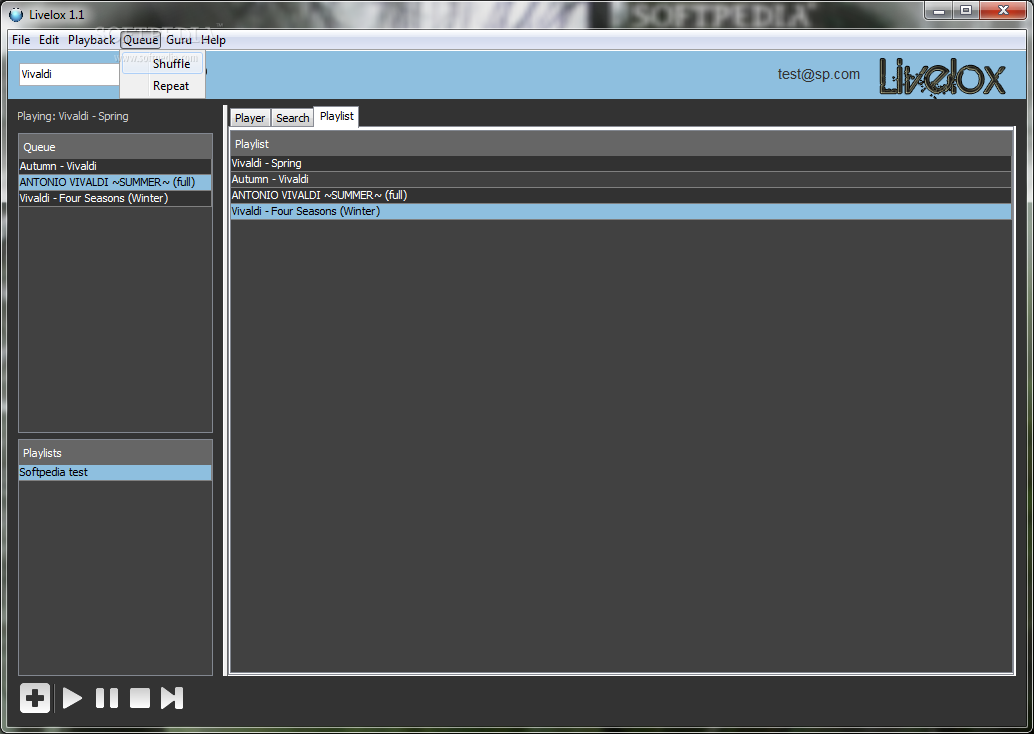
Task: Click the Playlist column header
Action: point(621,143)
